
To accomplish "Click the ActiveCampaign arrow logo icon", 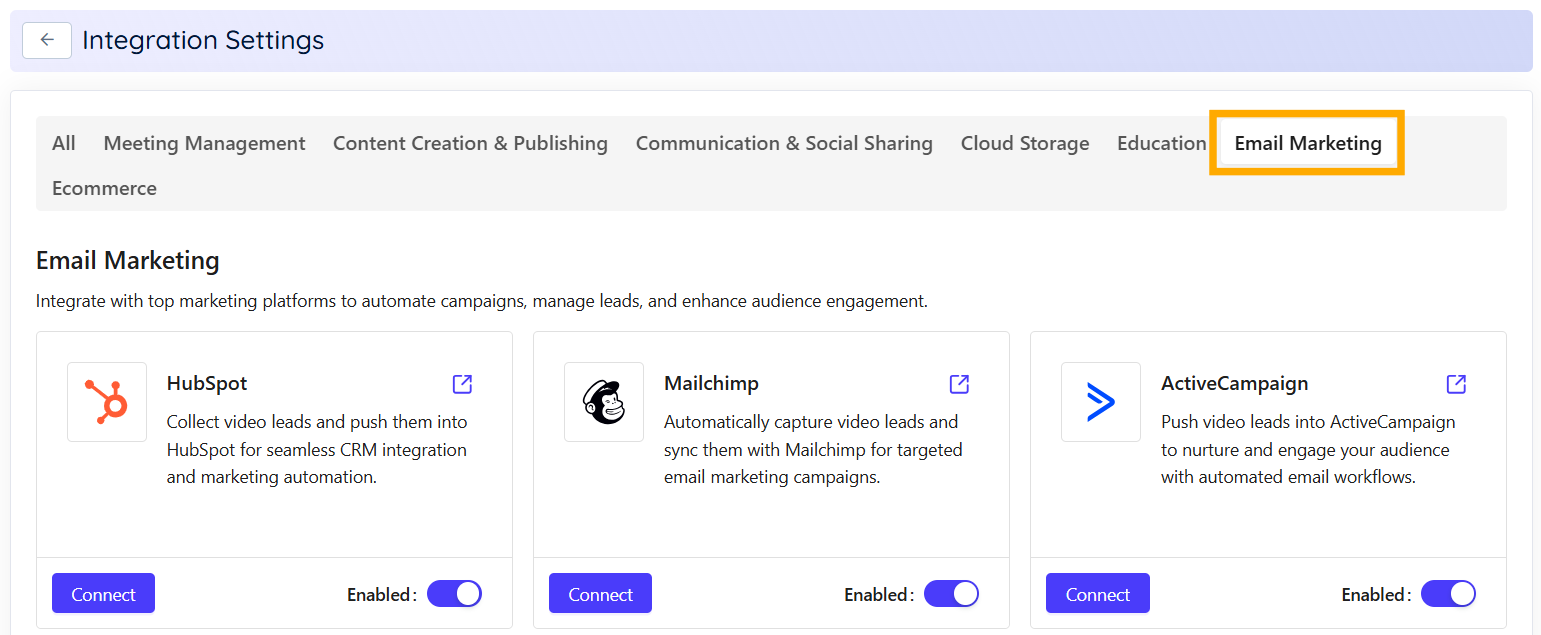I will tap(1100, 402).
